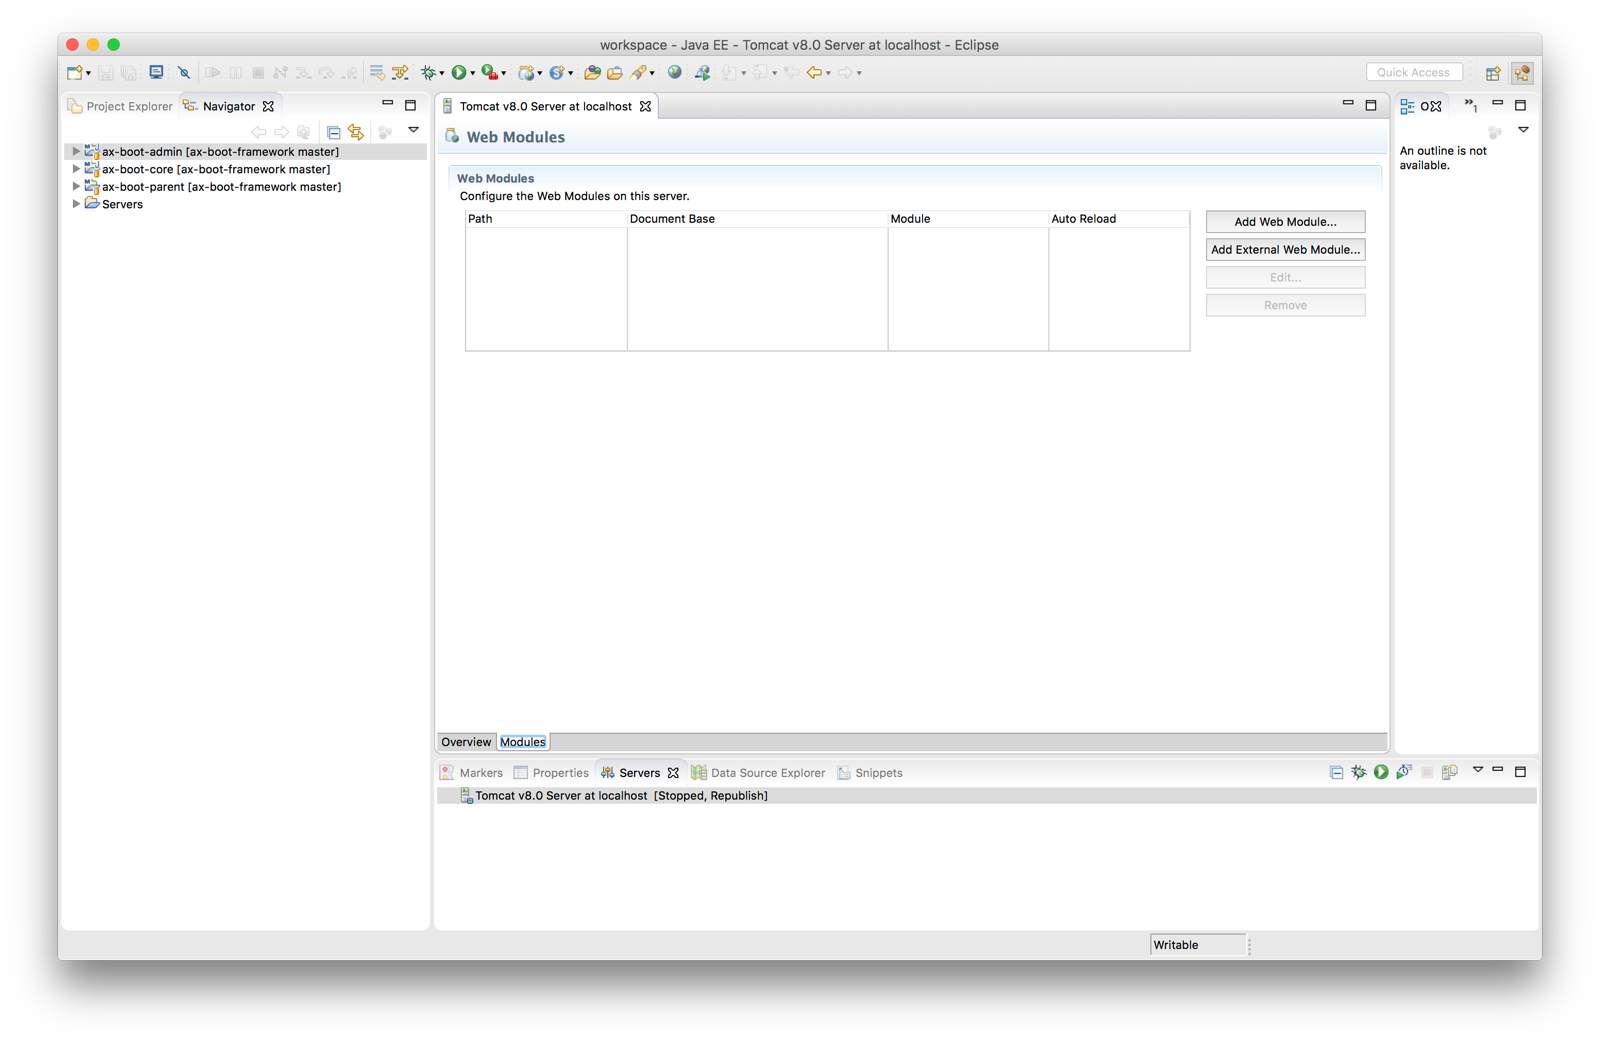Click Skip All Breakpoints icon
The width and height of the screenshot is (1600, 1043).
[184, 72]
